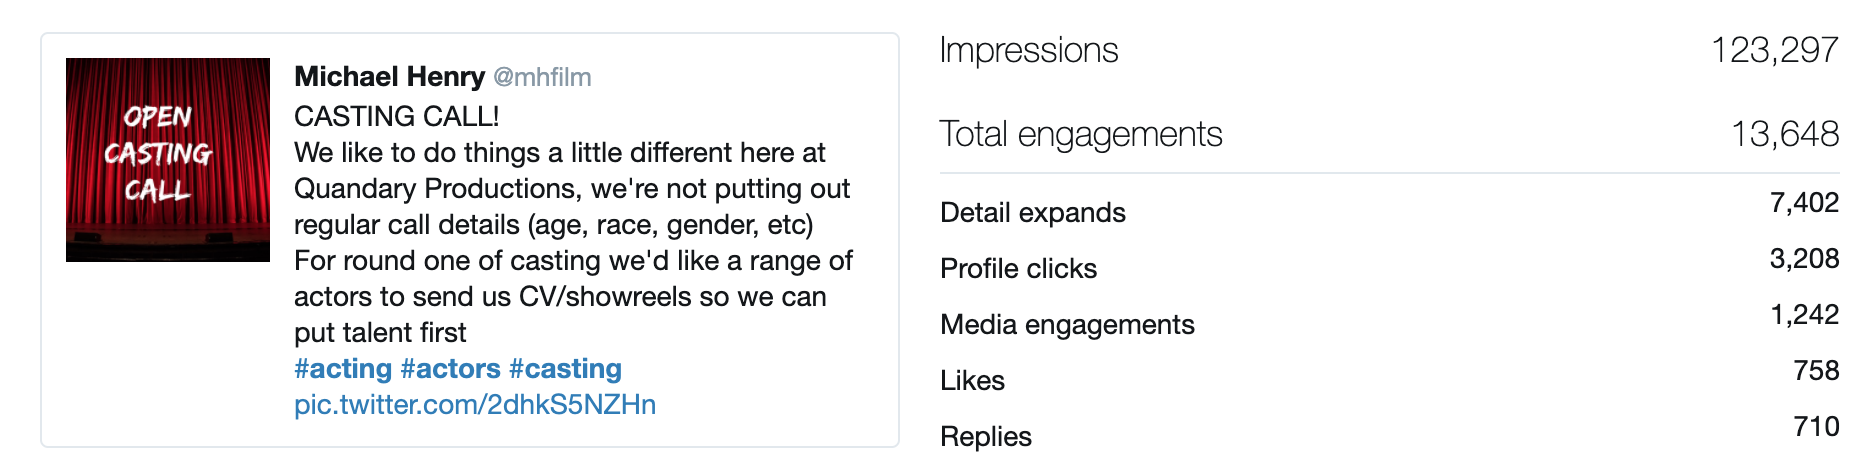Select the #acting hashtag

(x=343, y=369)
